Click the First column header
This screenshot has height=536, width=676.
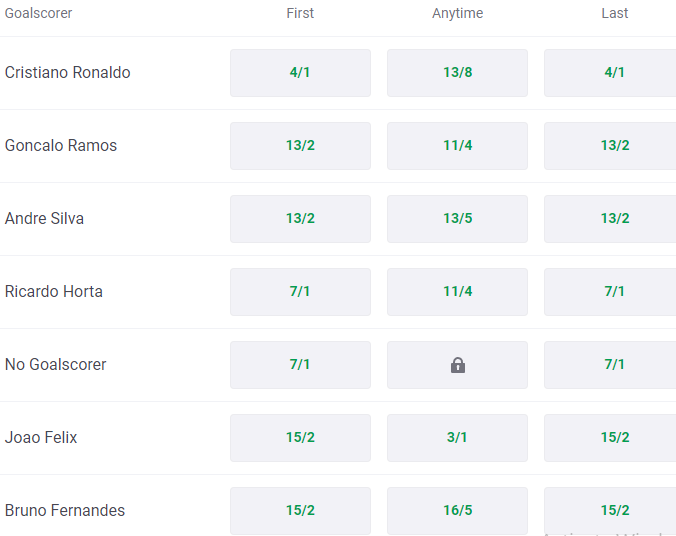300,13
